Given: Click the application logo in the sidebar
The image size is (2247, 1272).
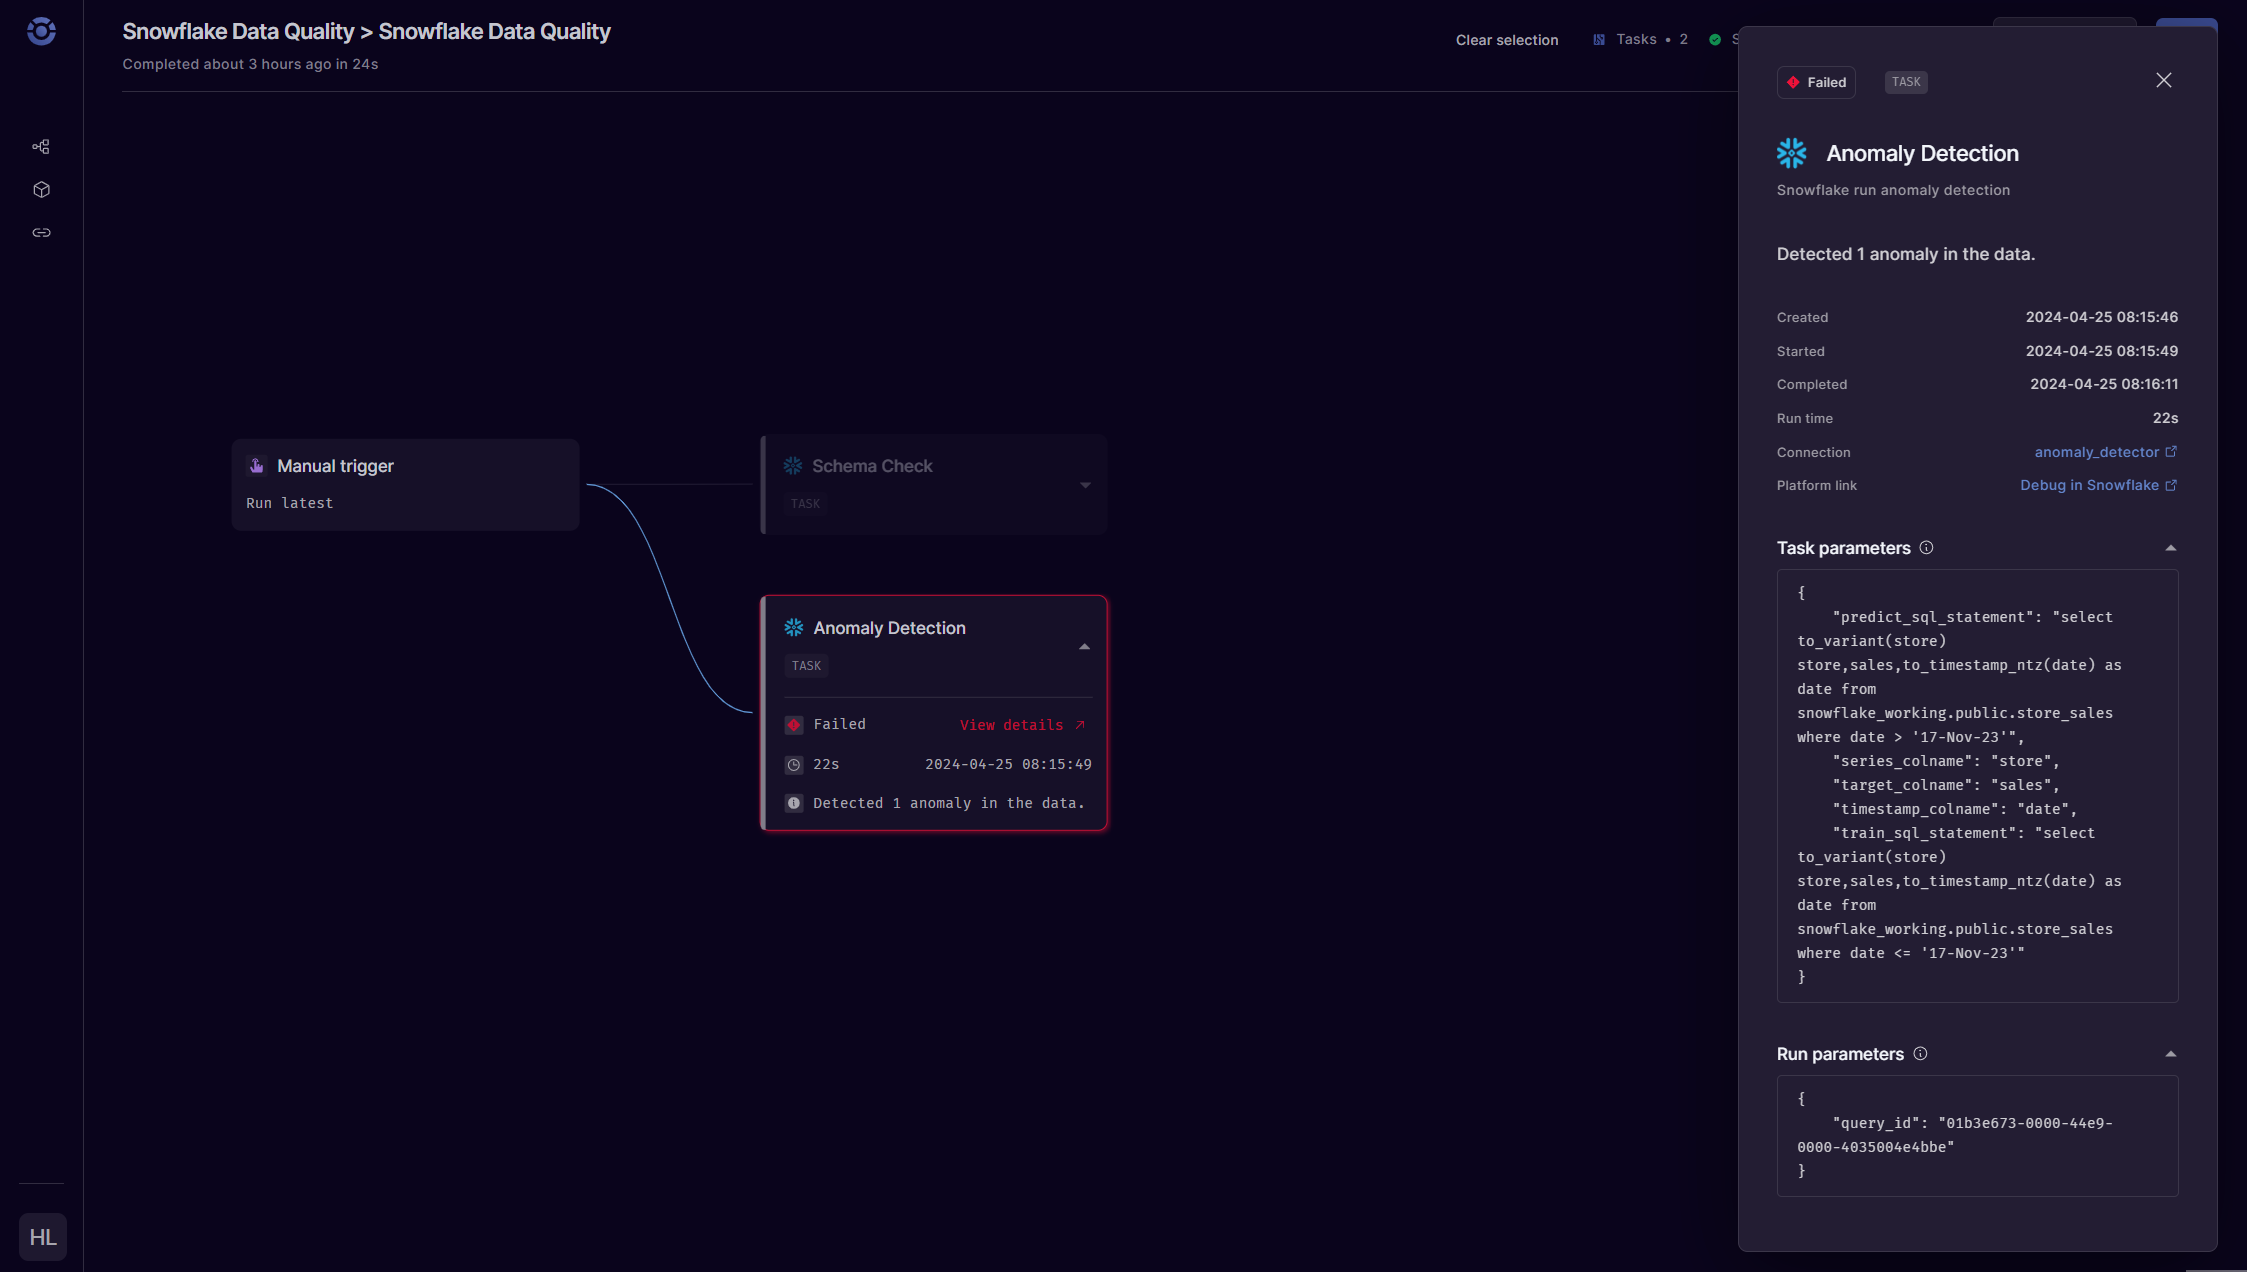Looking at the screenshot, I should tap(41, 31).
